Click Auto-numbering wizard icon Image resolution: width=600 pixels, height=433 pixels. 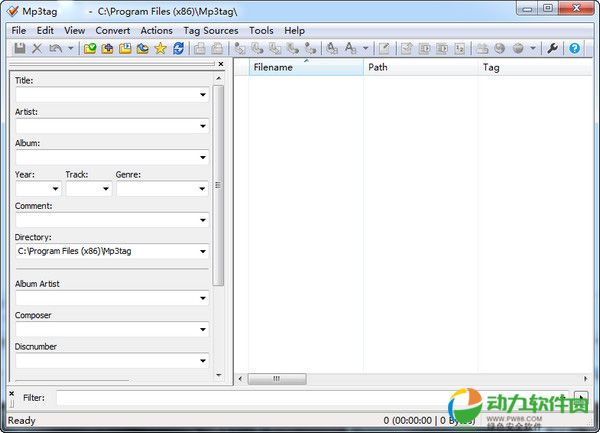coord(460,48)
